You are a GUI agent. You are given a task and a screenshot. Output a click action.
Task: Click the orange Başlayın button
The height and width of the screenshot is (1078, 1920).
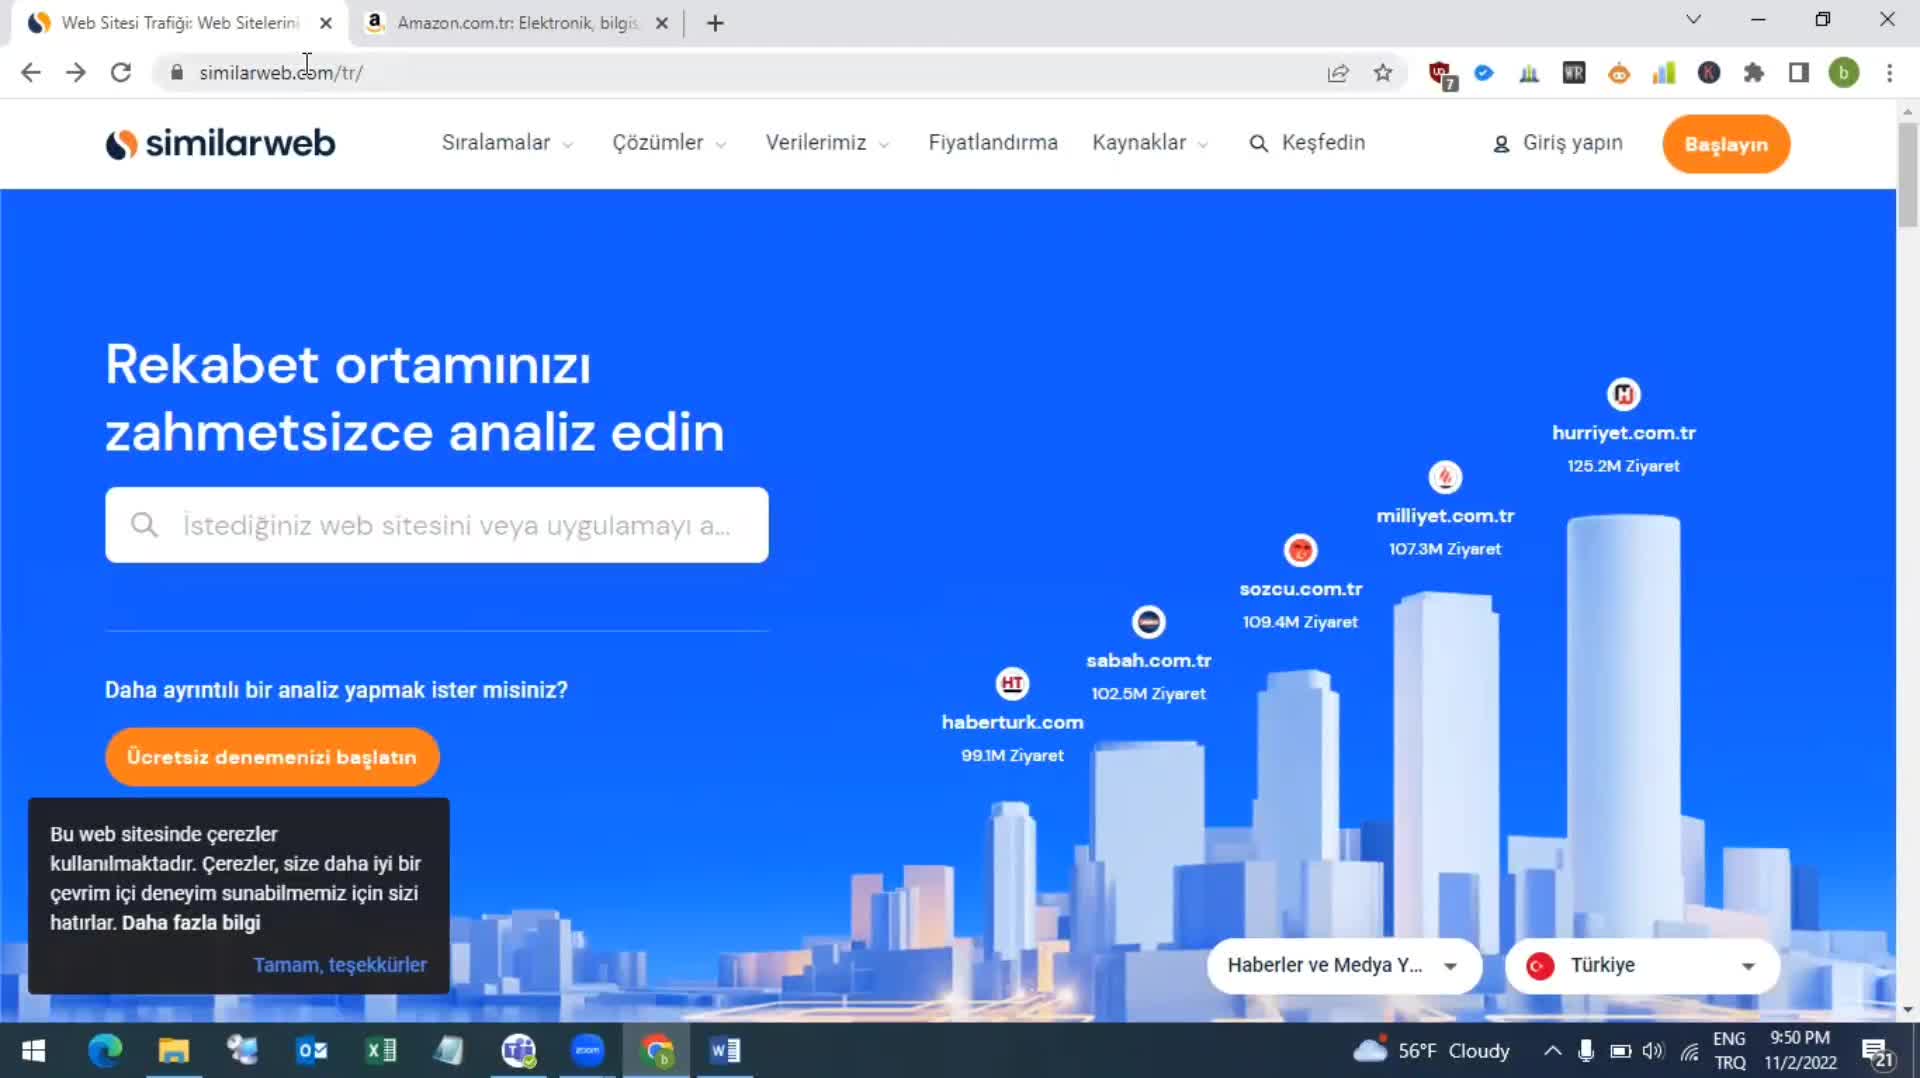point(1726,144)
